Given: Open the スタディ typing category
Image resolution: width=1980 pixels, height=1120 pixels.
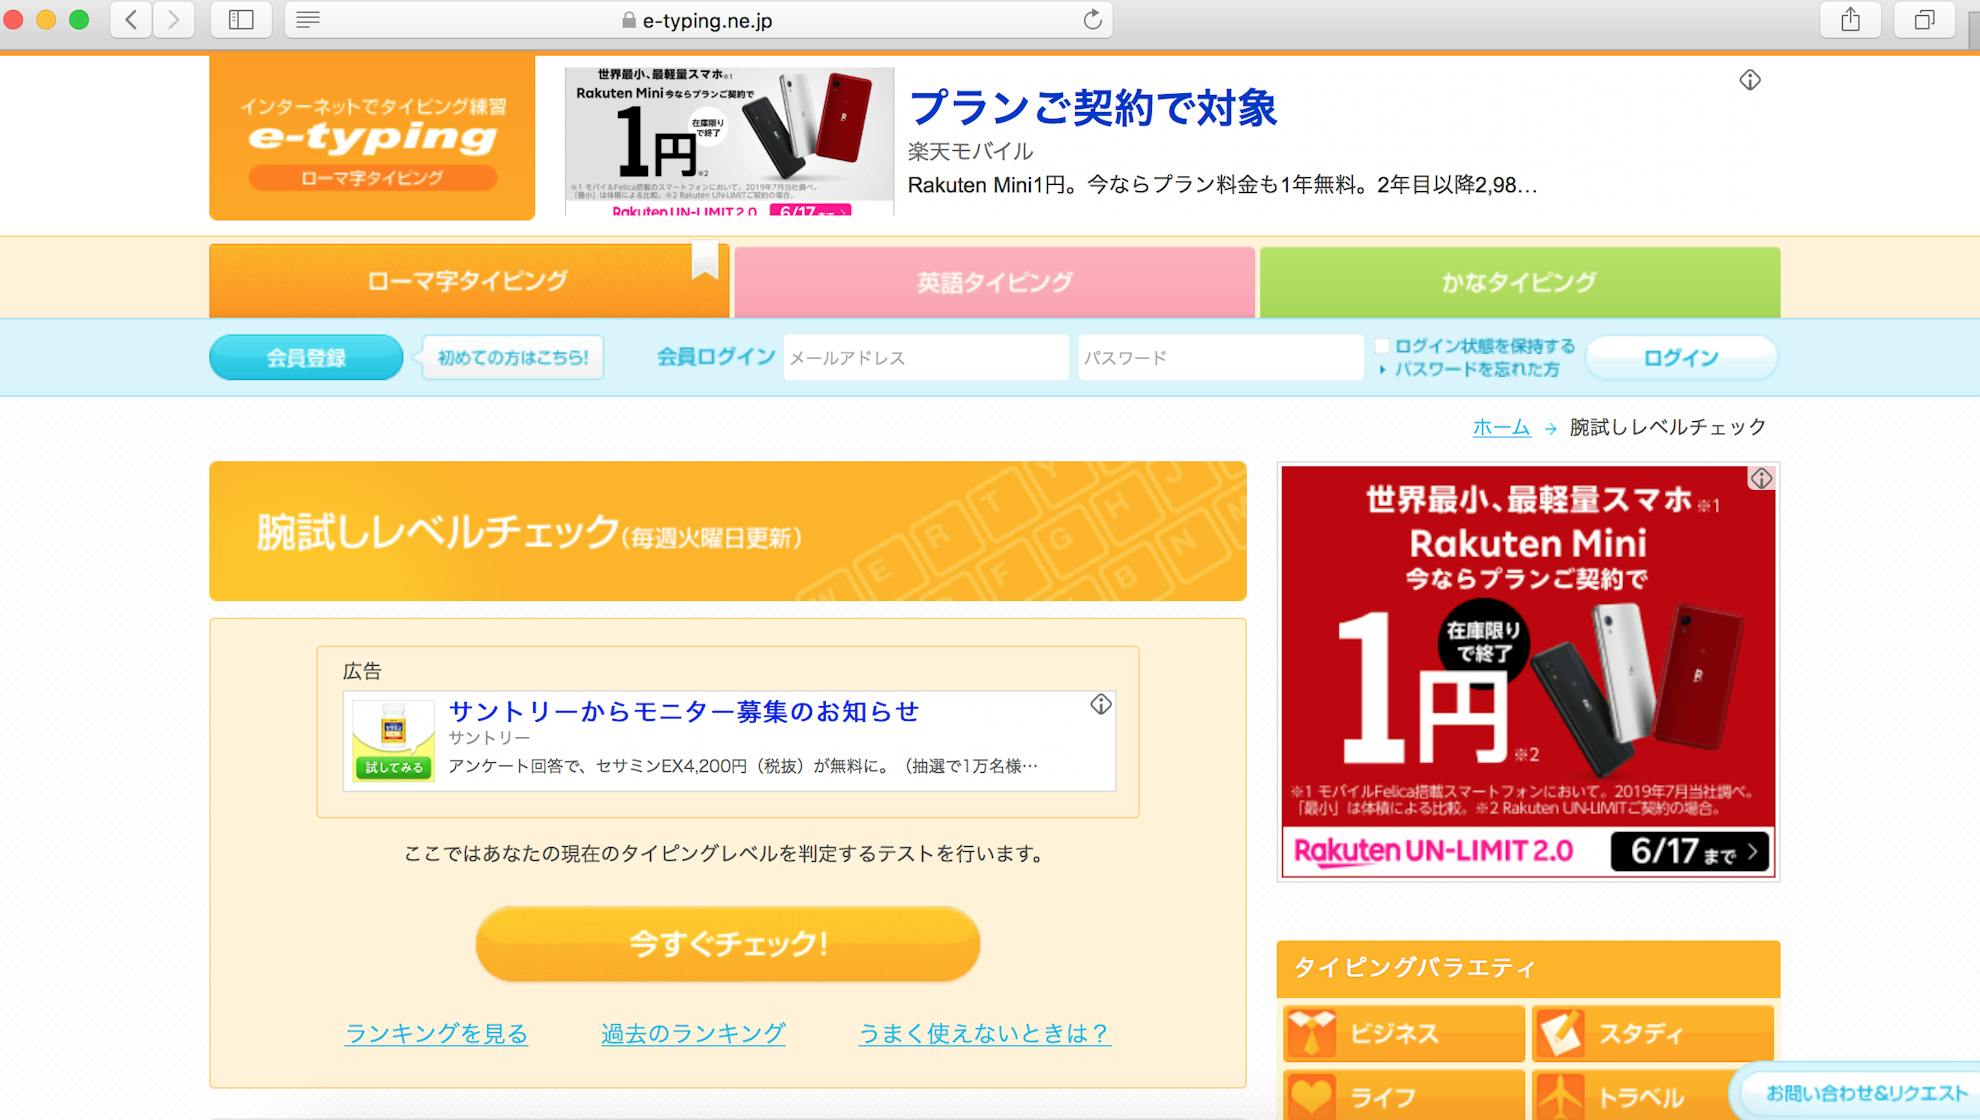Looking at the screenshot, I should (x=1653, y=1033).
